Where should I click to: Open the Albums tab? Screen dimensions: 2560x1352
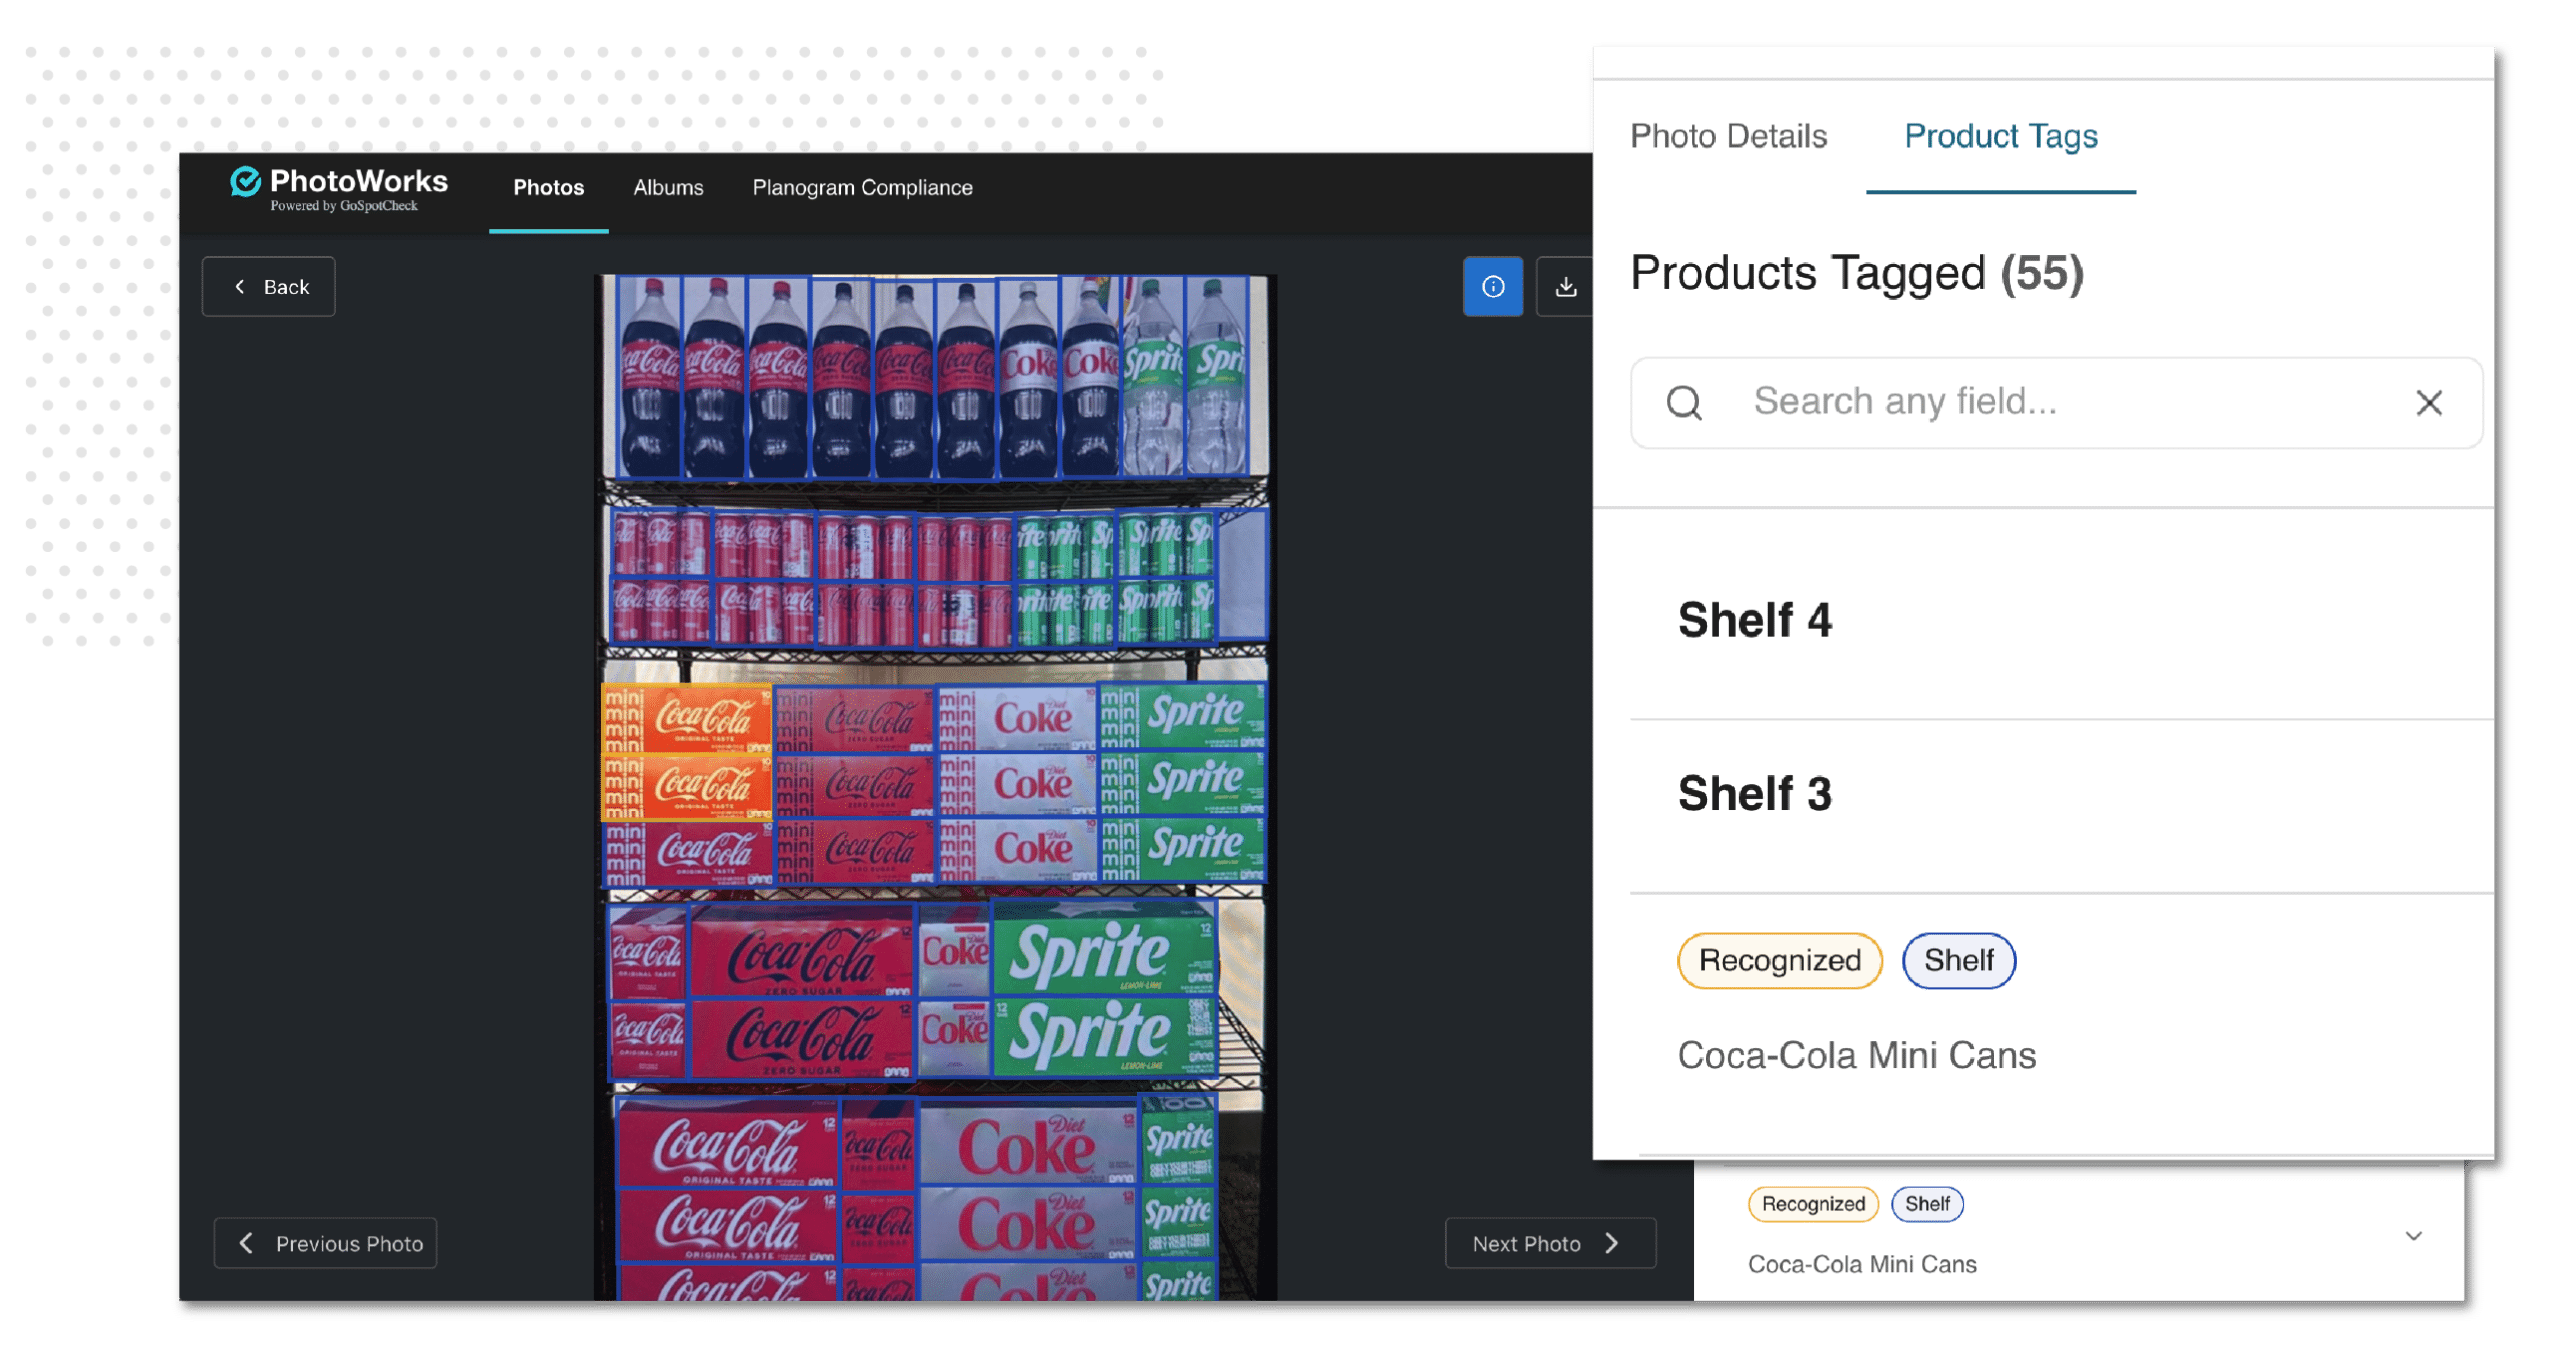pos(668,188)
